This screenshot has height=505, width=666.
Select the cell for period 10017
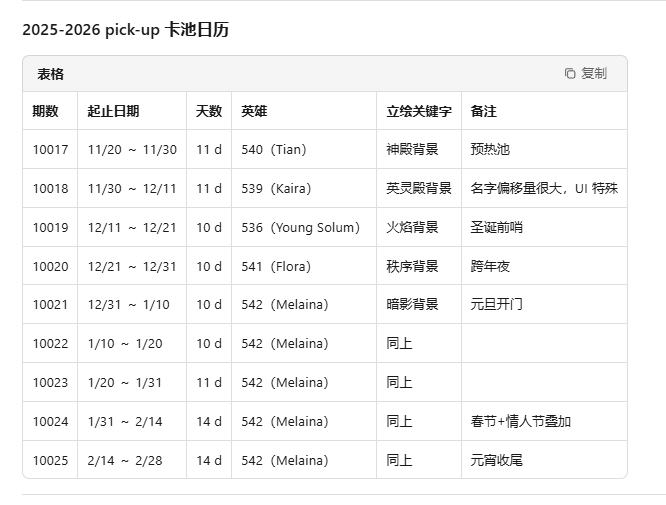(50, 150)
